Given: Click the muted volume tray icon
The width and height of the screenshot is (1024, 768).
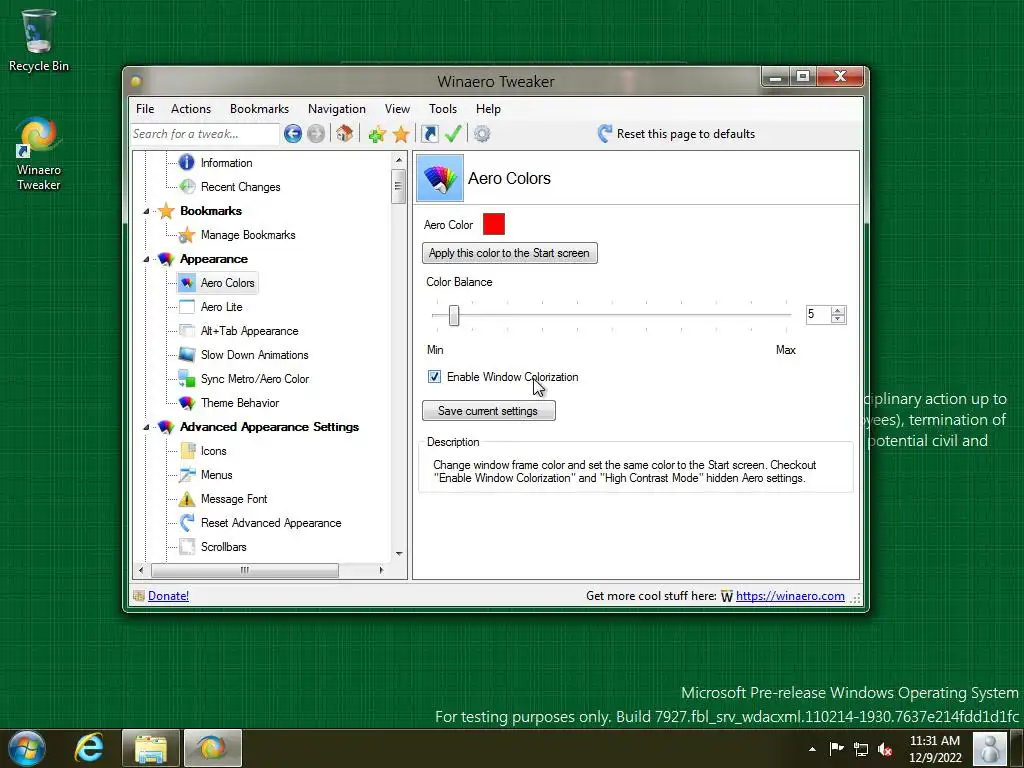Looking at the screenshot, I should click(886, 749).
